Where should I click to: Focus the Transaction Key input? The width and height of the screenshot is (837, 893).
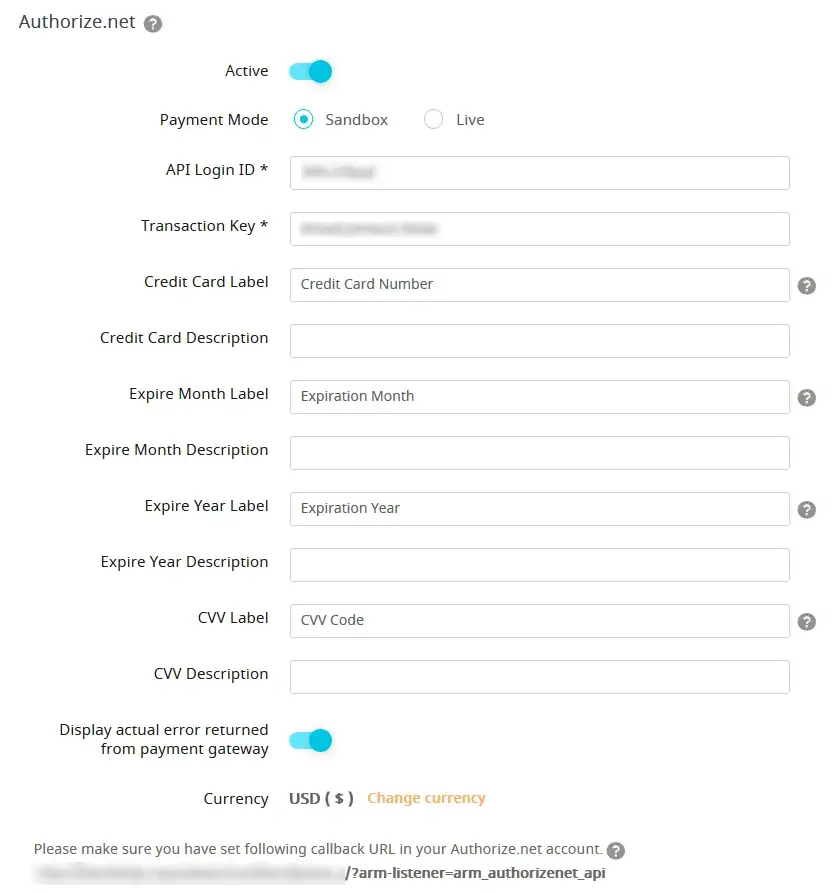pos(540,229)
